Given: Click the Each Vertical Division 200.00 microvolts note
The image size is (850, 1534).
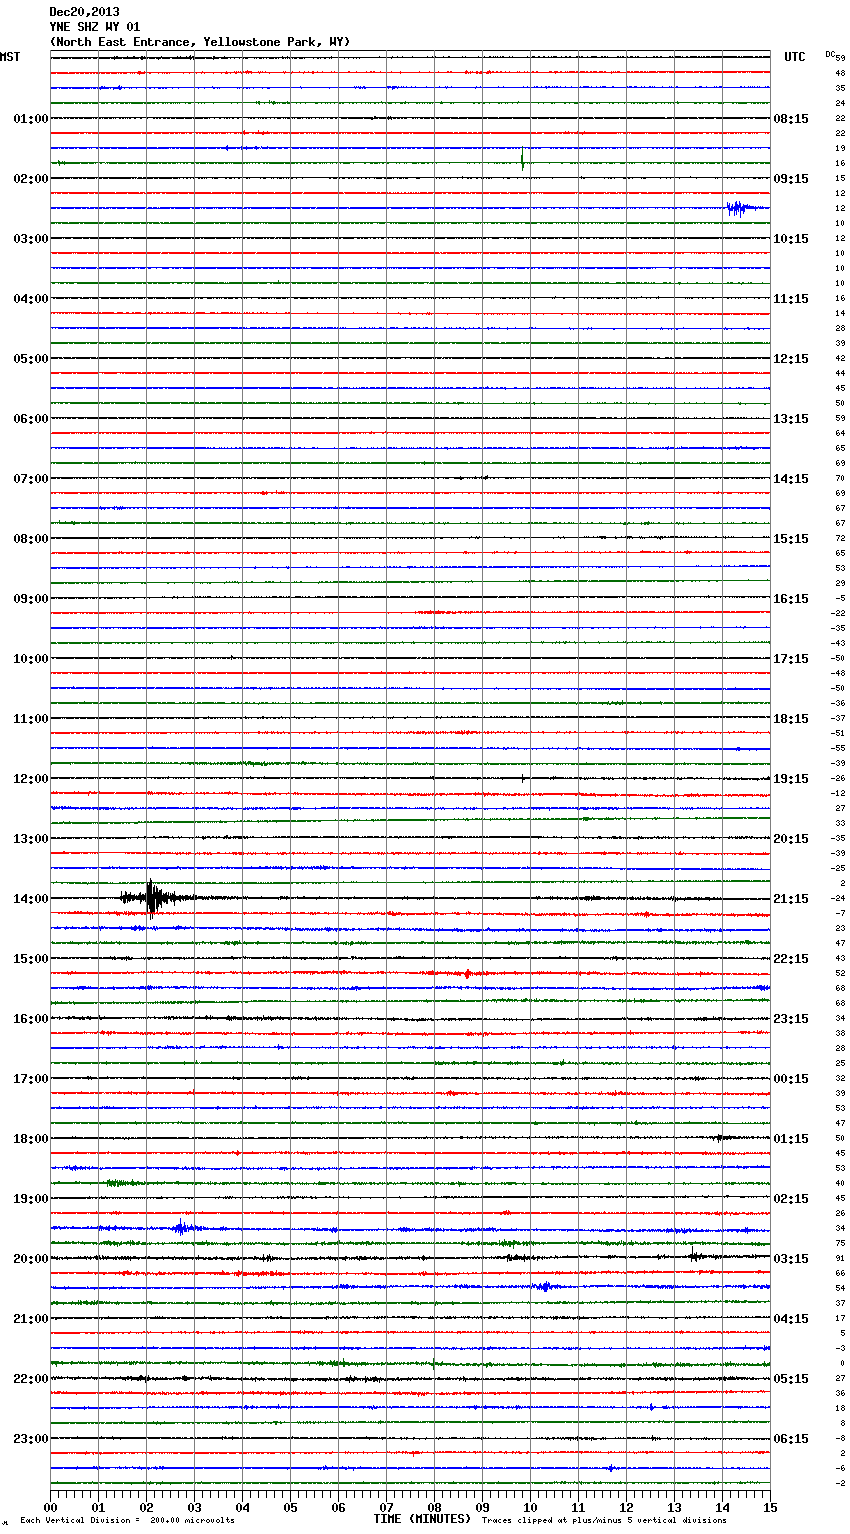Looking at the screenshot, I should point(127,1521).
